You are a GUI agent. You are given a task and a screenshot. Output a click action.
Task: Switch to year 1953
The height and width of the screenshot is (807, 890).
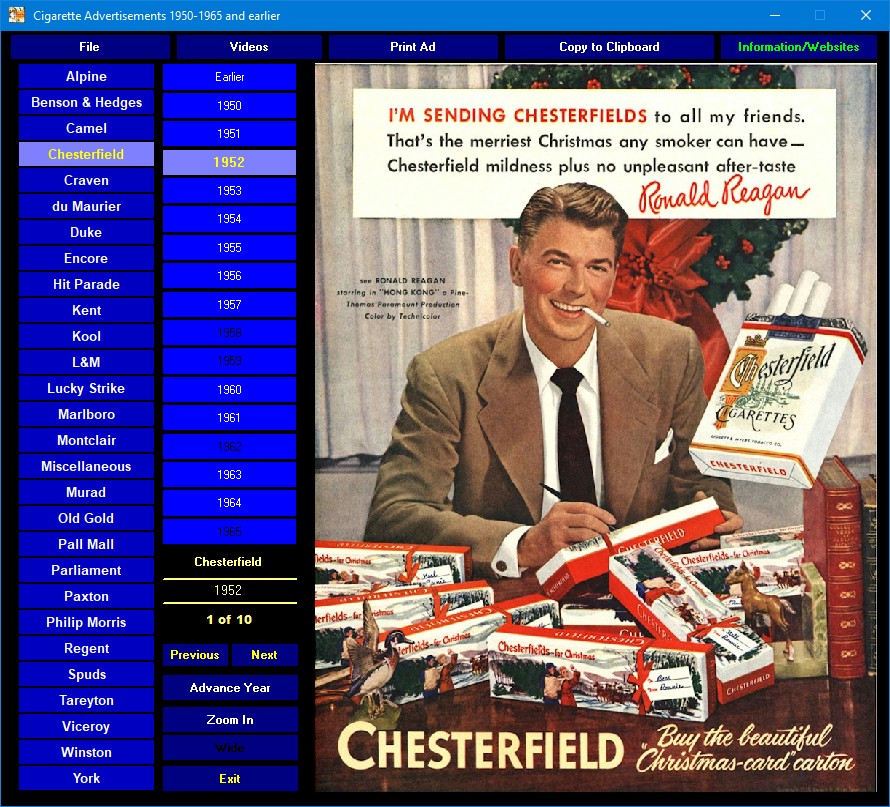[x=229, y=191]
